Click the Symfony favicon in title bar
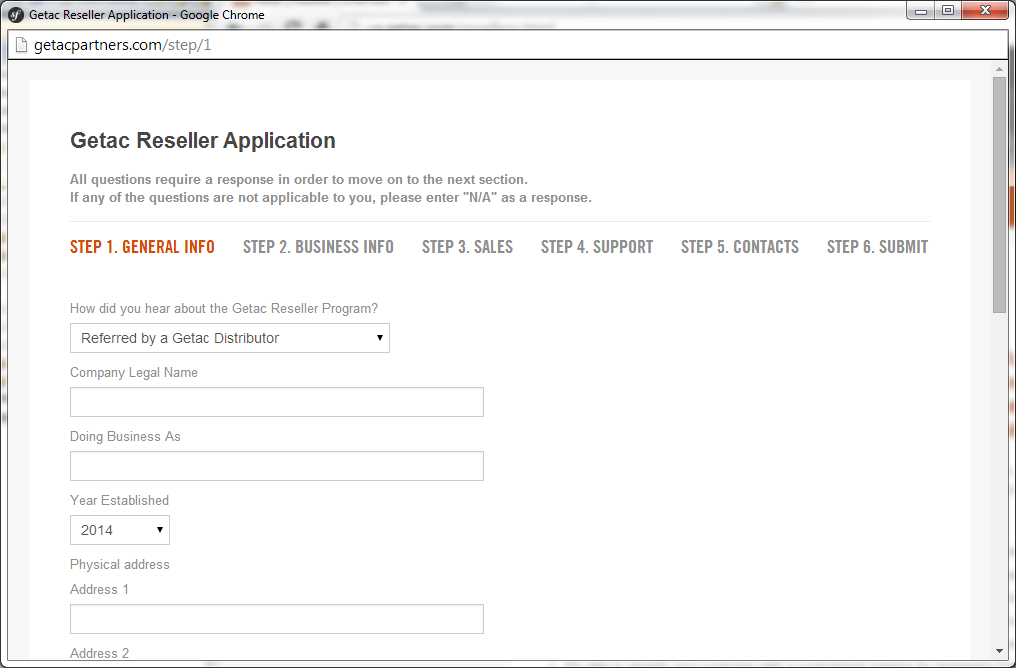Image resolution: width=1016 pixels, height=668 pixels. click(x=16, y=14)
